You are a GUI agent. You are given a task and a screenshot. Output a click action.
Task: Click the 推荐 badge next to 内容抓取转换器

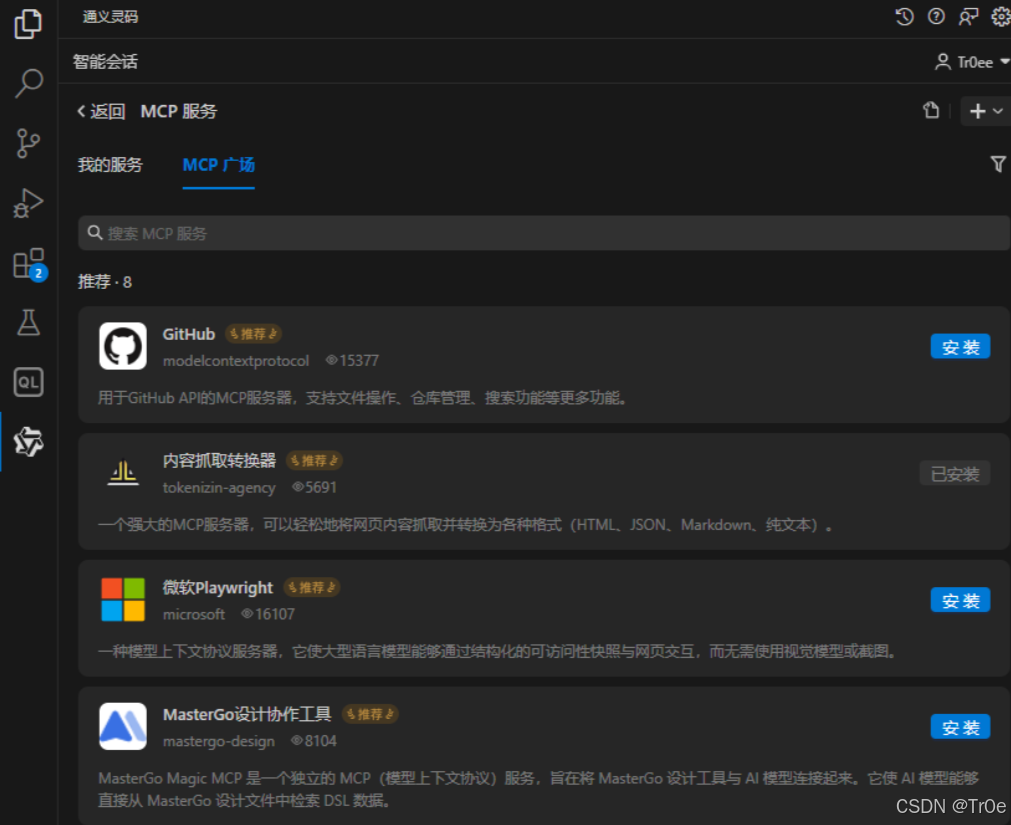[x=315, y=460]
